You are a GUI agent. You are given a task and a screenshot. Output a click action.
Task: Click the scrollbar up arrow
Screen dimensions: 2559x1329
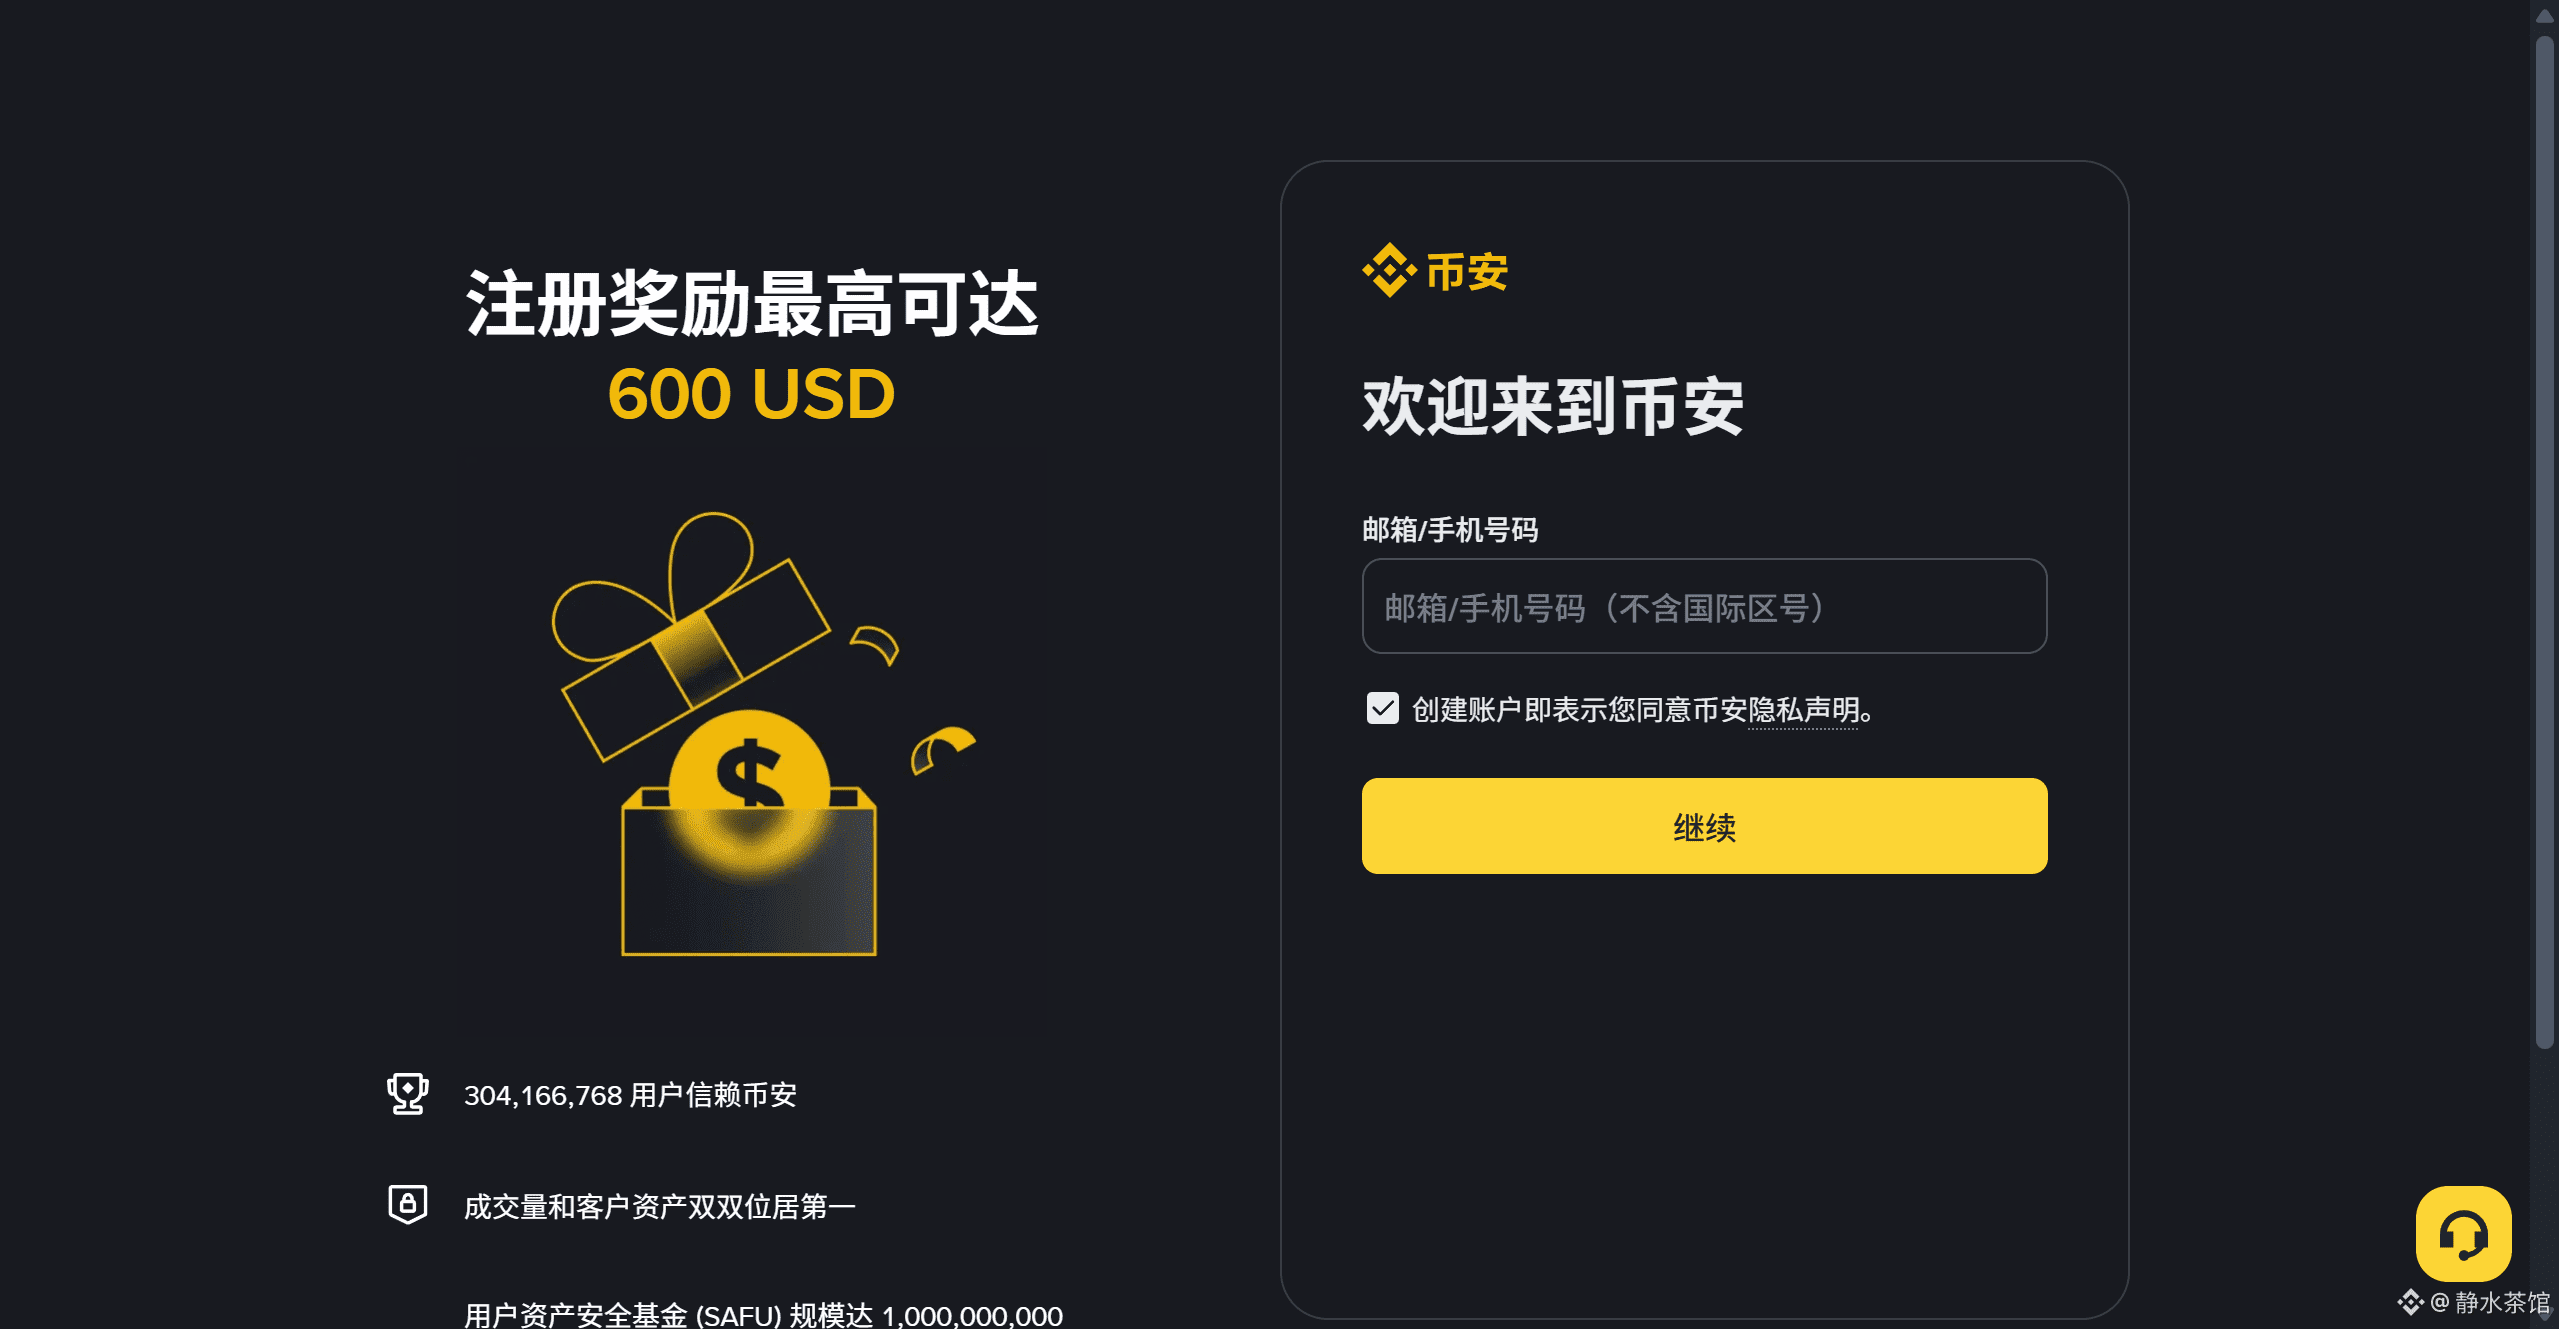coord(2545,15)
